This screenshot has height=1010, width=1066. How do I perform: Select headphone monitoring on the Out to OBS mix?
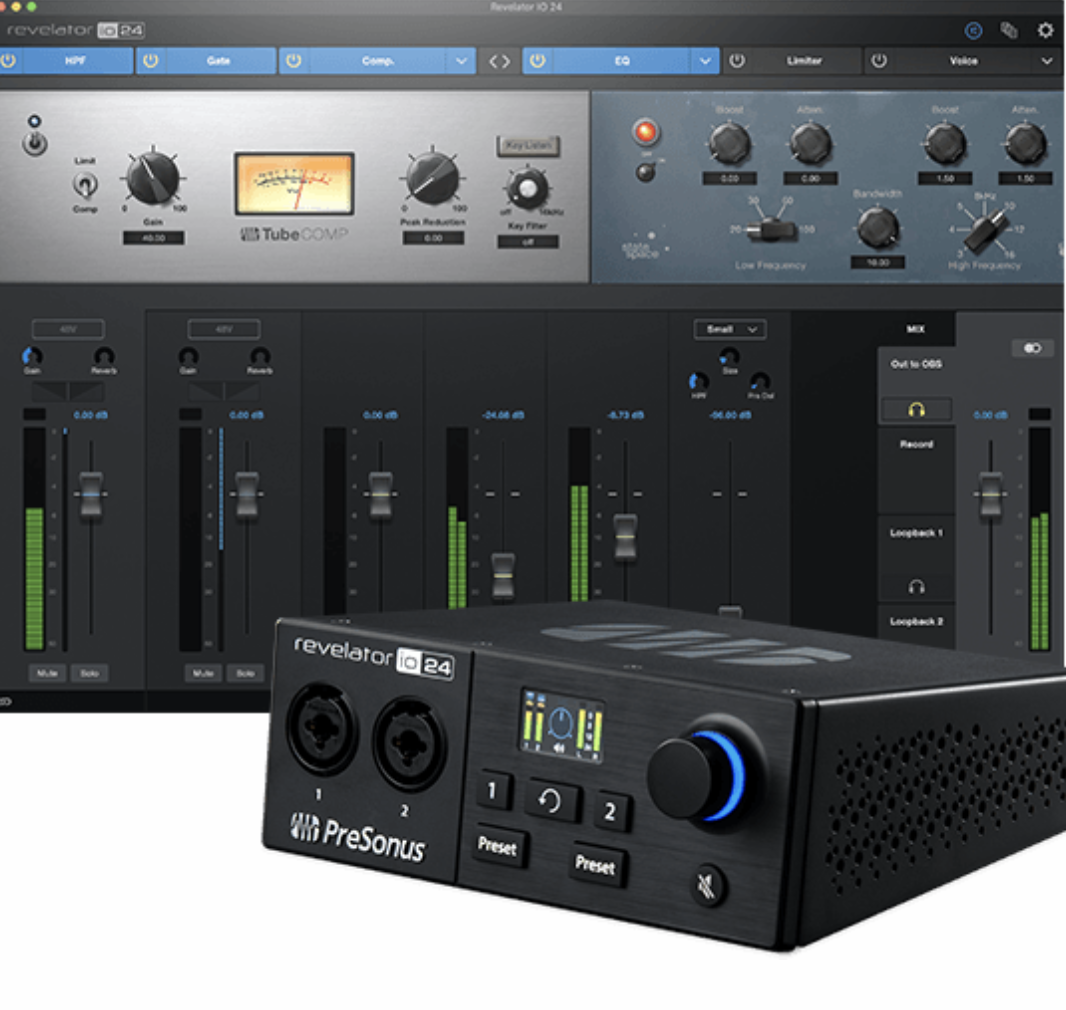click(916, 409)
